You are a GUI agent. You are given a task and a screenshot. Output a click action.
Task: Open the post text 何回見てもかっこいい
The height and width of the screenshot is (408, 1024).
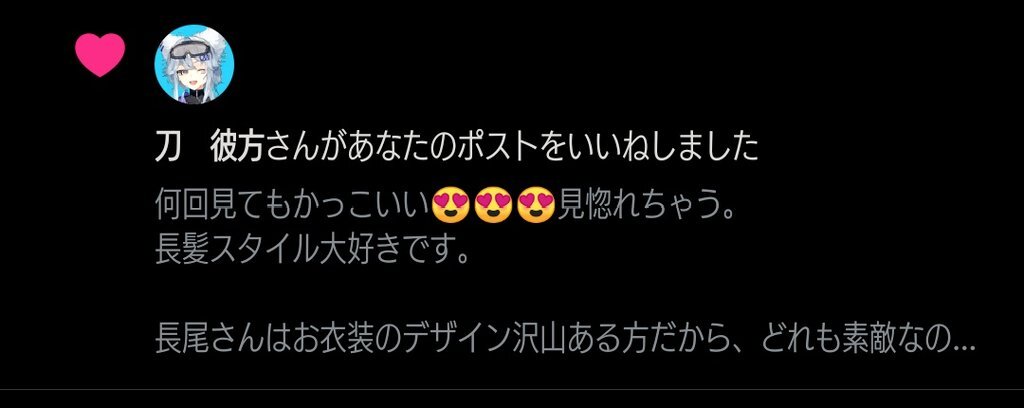(x=293, y=205)
